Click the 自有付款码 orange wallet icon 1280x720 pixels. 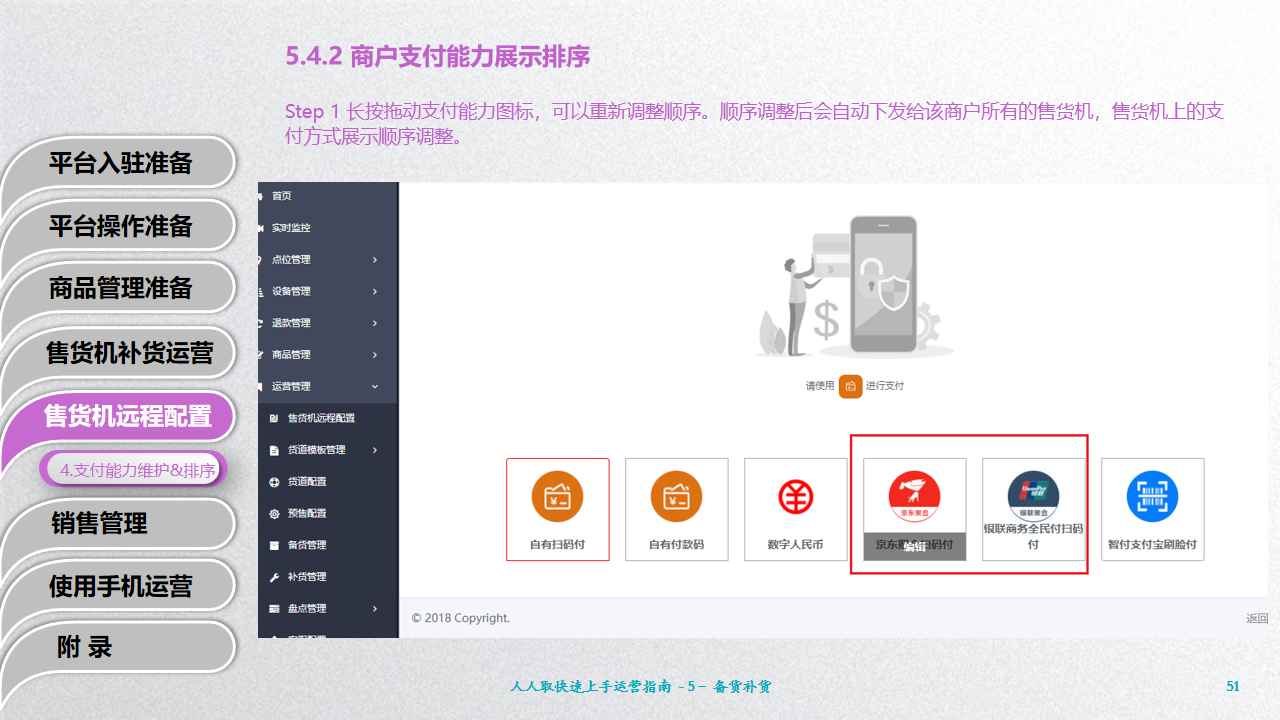point(677,497)
